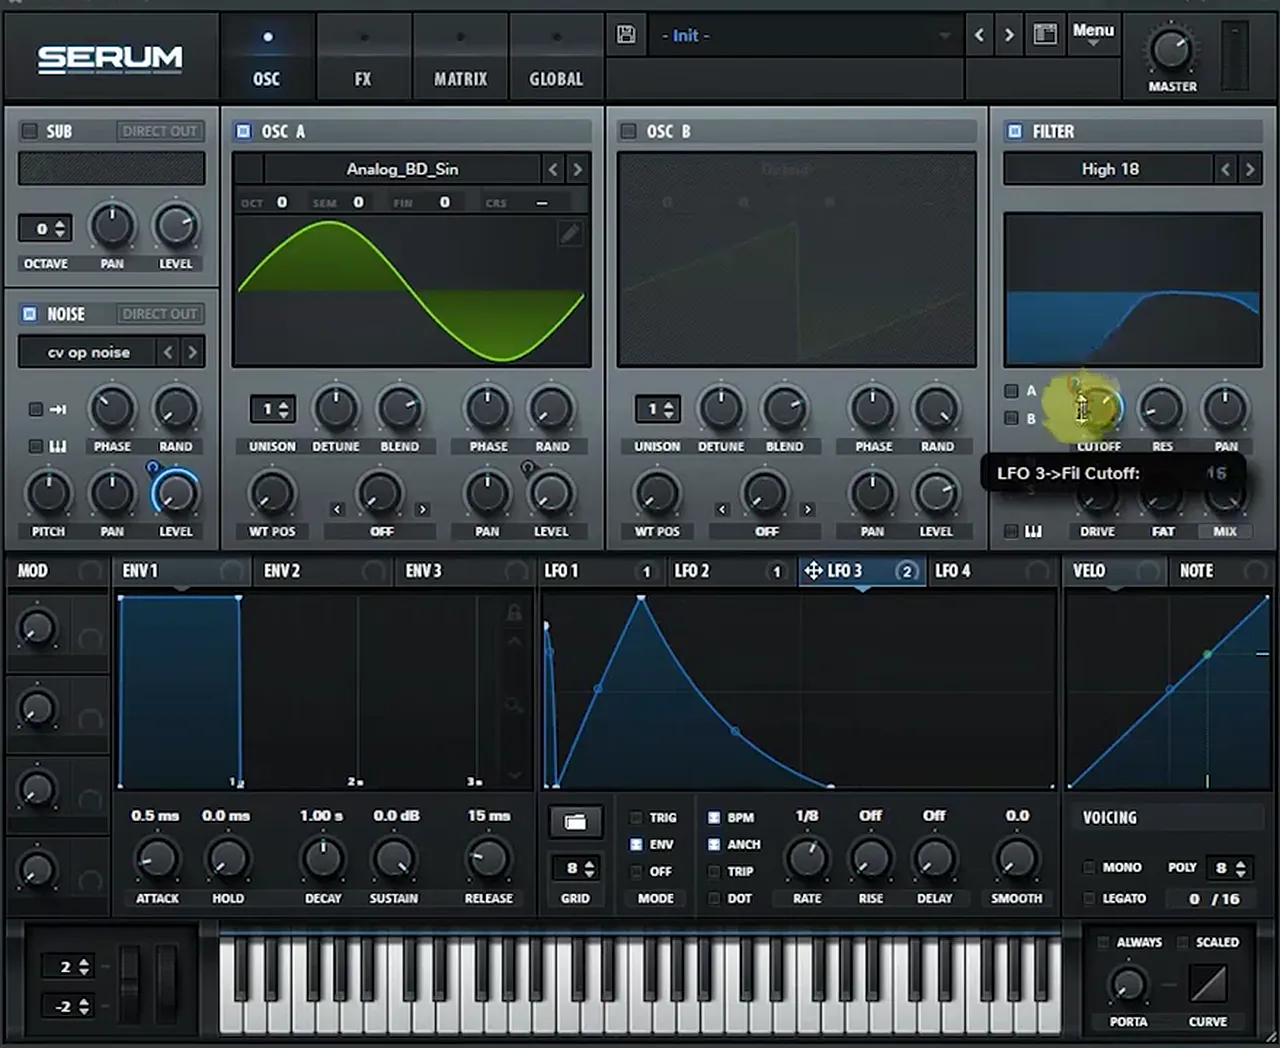The width and height of the screenshot is (1280, 1048).
Task: Click the portamento CURVE box
Action: pyautogui.click(x=1208, y=985)
